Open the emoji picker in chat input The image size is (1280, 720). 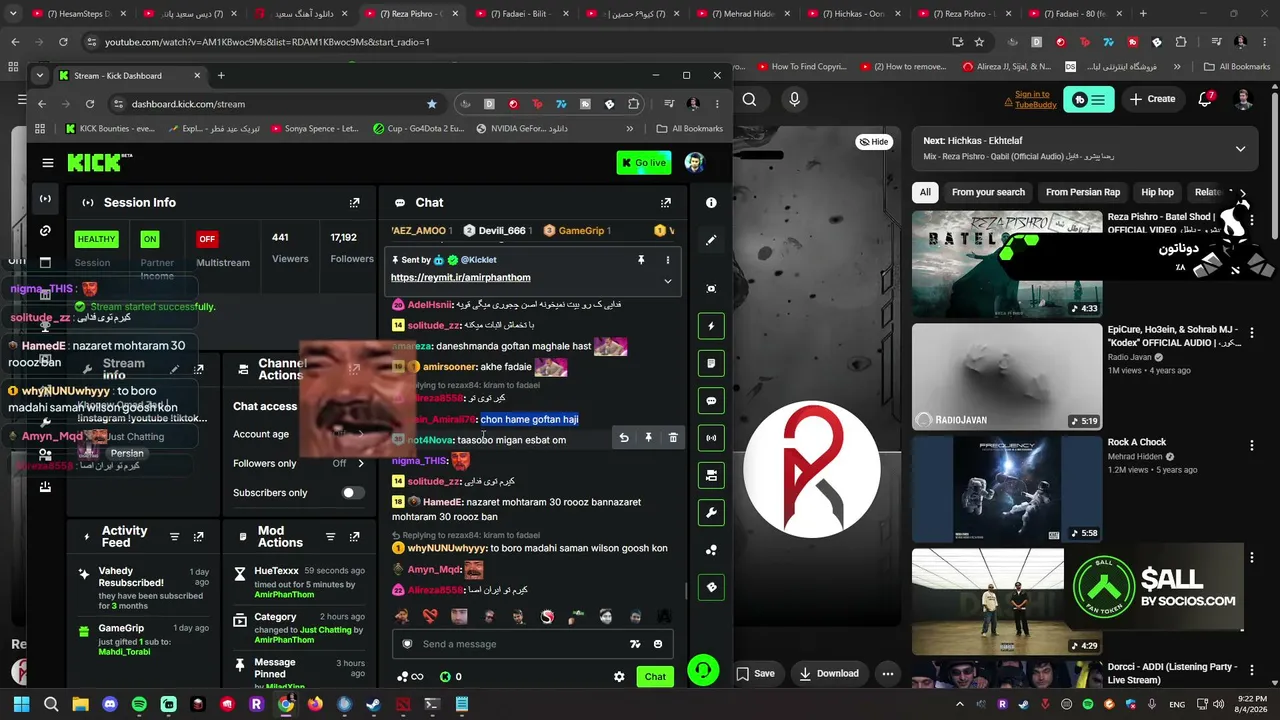tap(658, 644)
